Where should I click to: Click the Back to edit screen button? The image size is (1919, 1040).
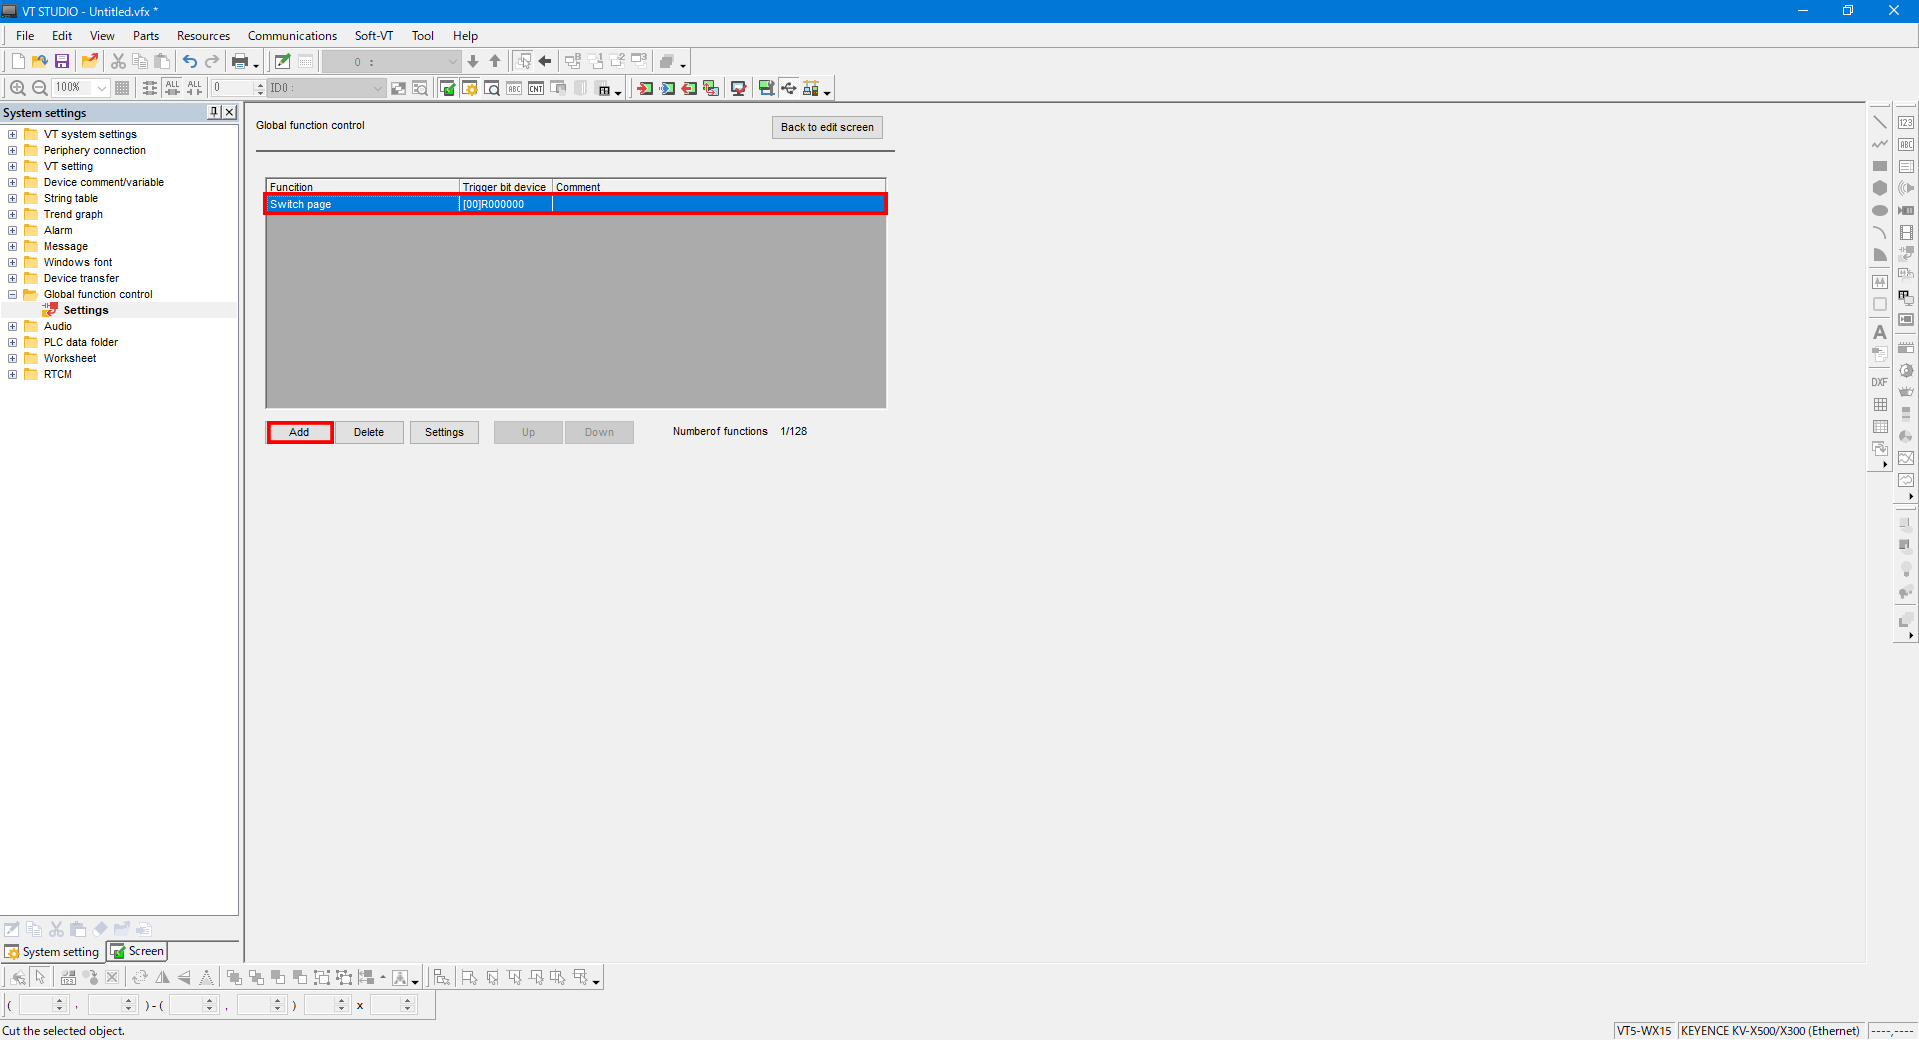coord(827,127)
